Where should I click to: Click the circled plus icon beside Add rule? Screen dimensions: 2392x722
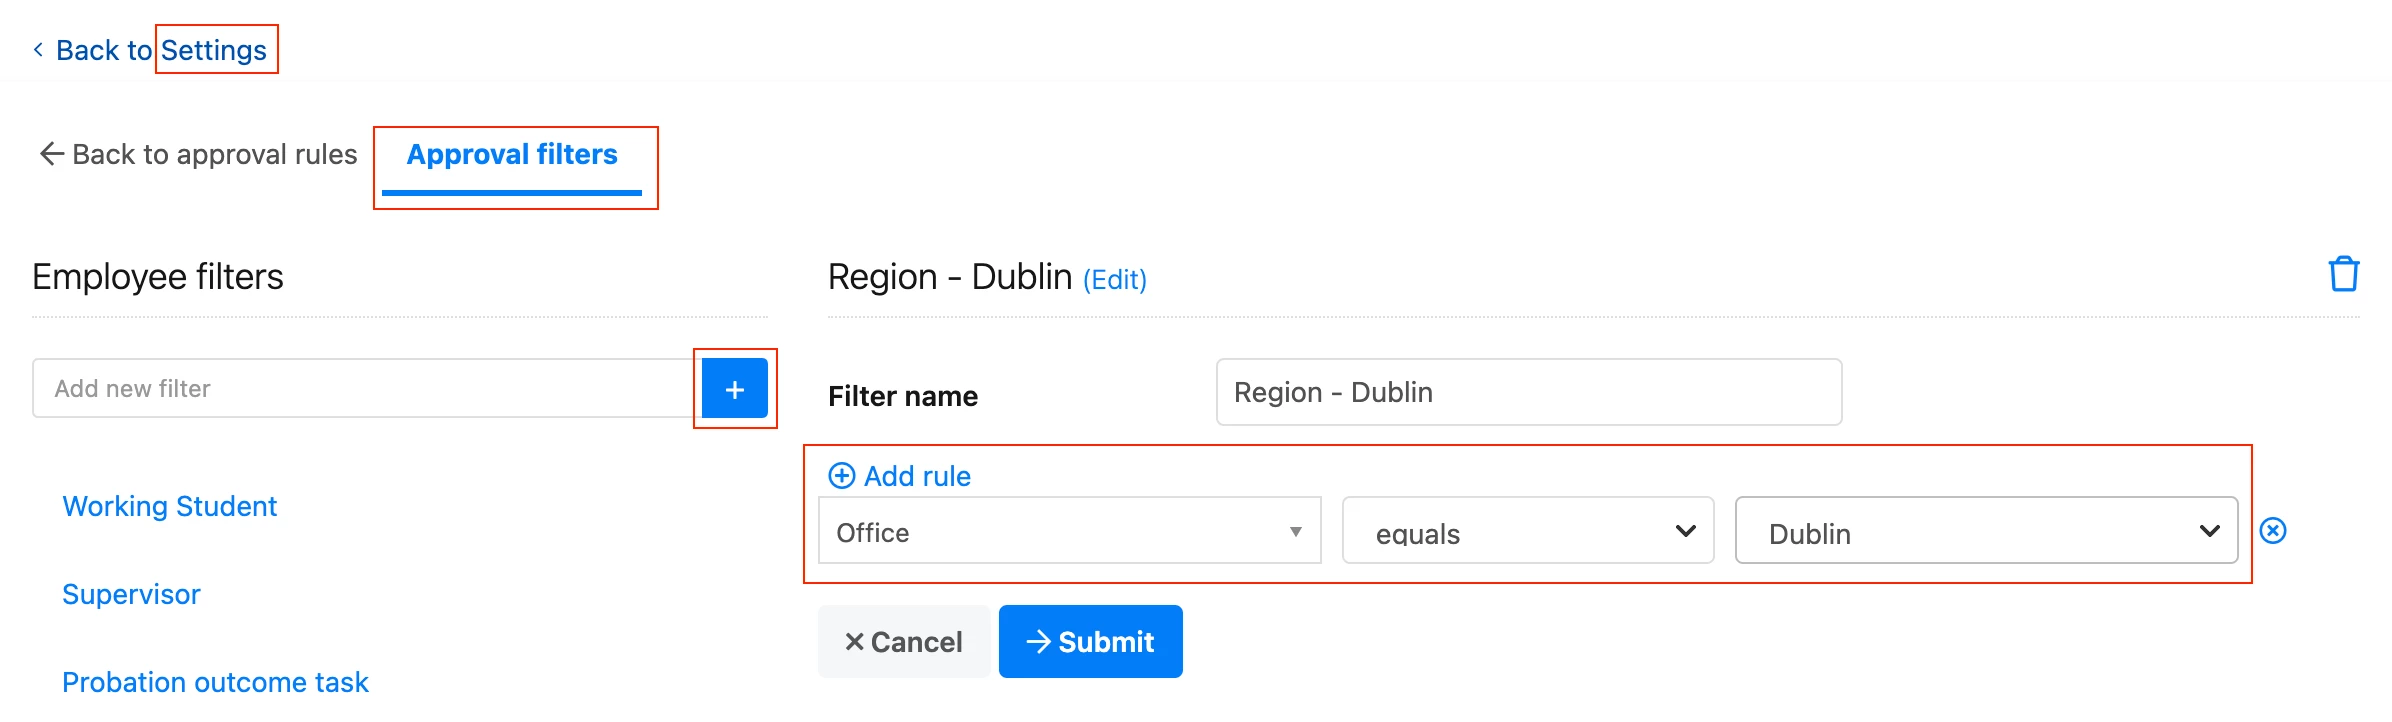[x=842, y=476]
